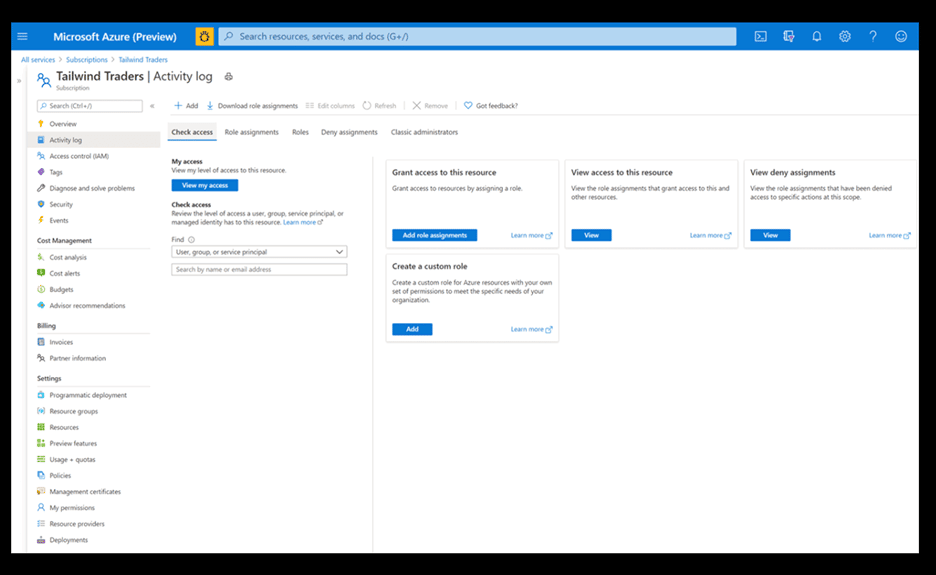Click View under View access to this resource
The width and height of the screenshot is (936, 575).
[x=591, y=235]
